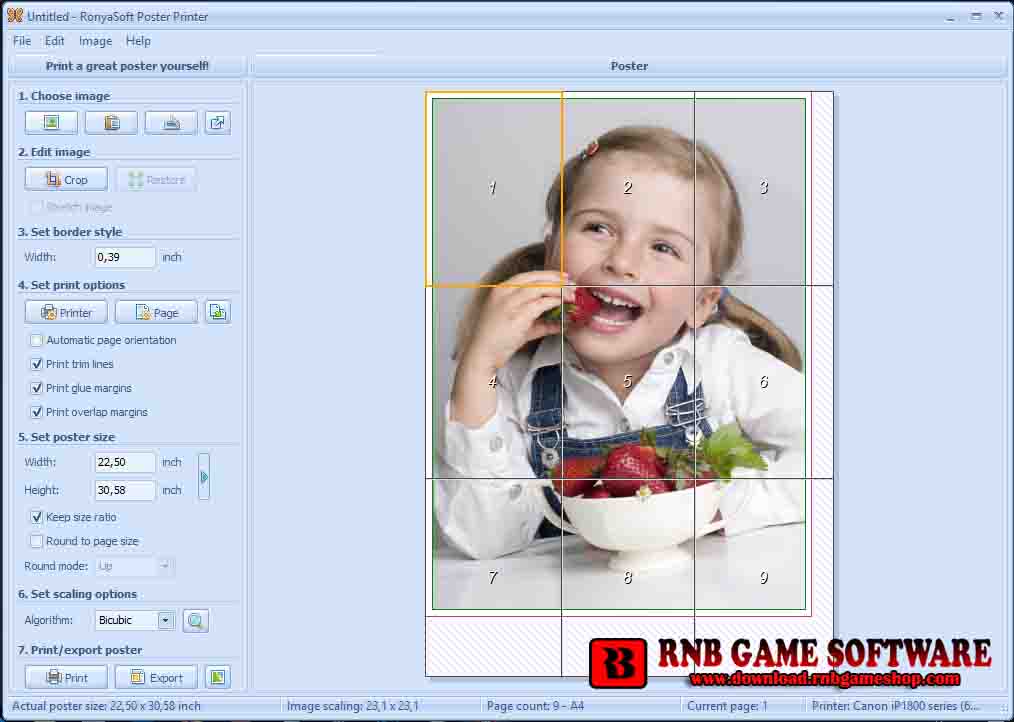The image size is (1014, 722).
Task: Click the '4. Set print options' heading
Action: [71, 285]
